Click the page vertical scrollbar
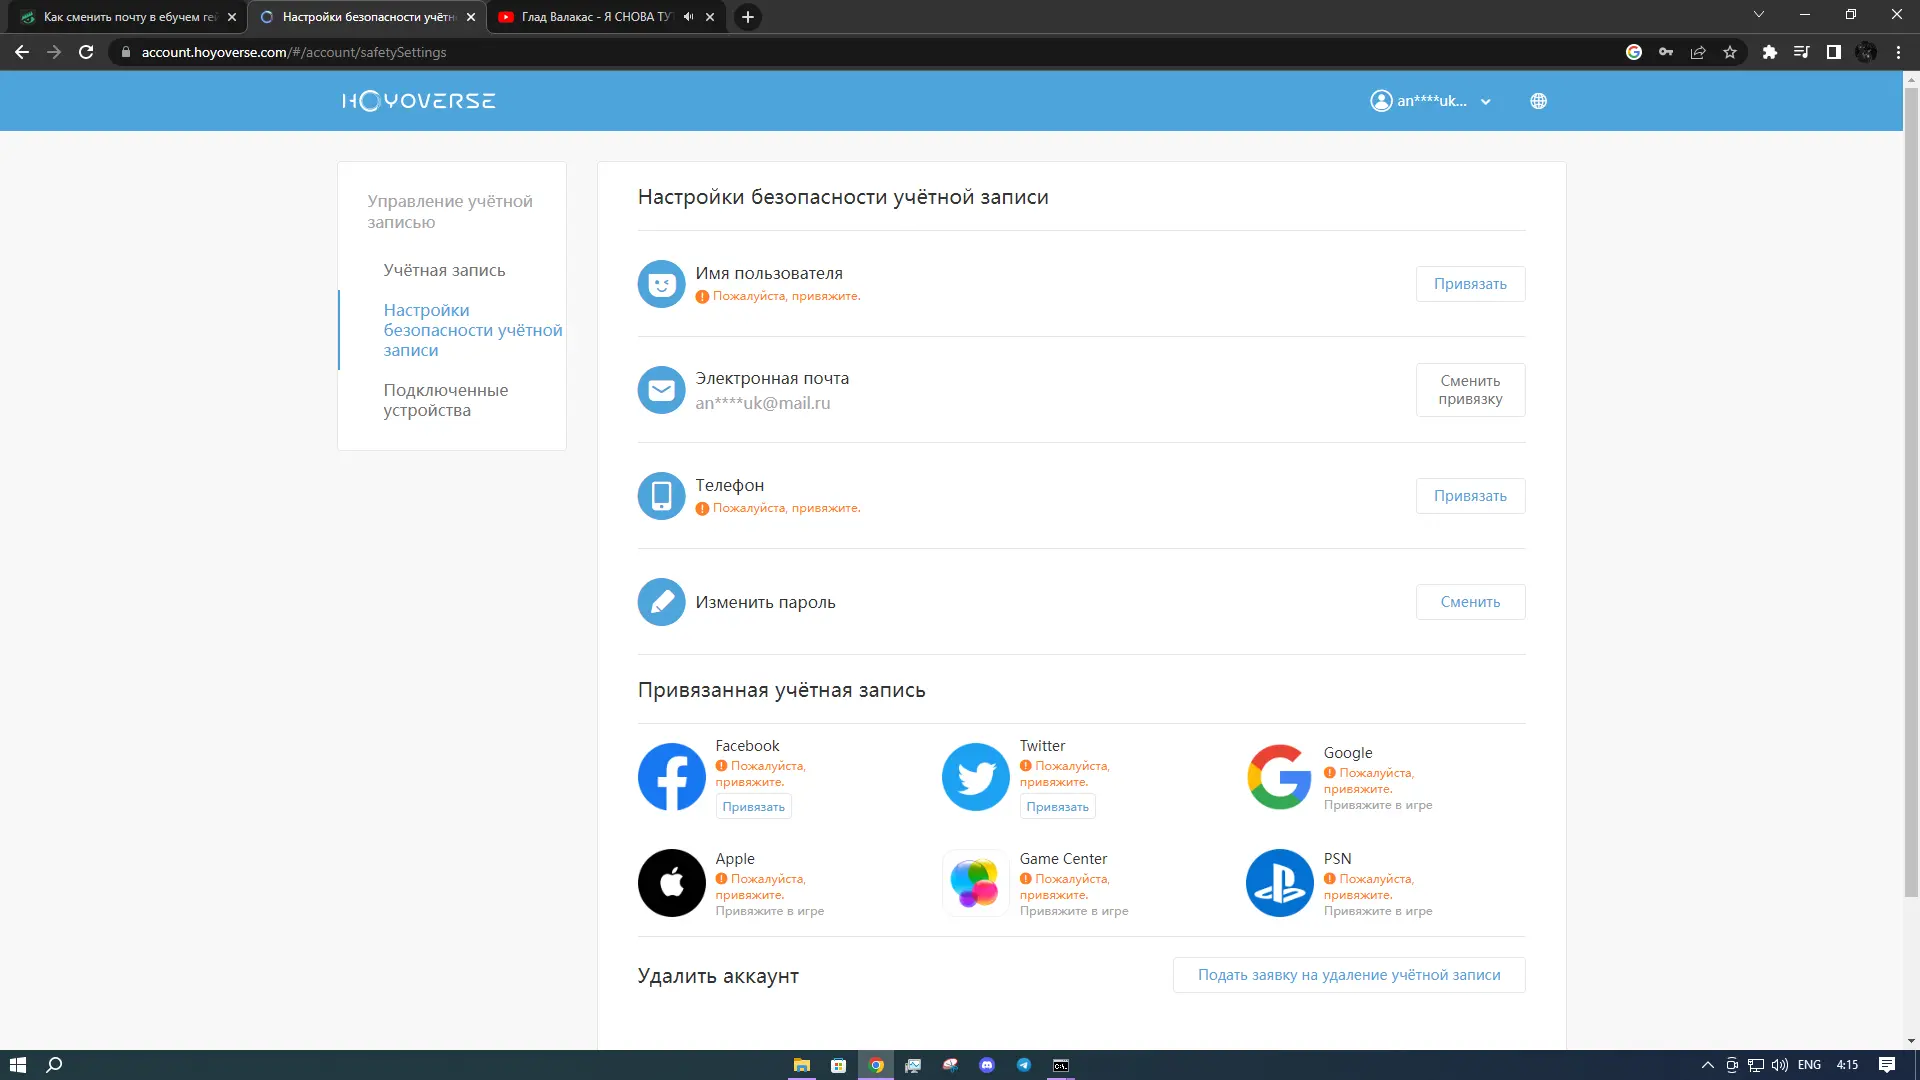The image size is (1920, 1080). pos(1911,490)
